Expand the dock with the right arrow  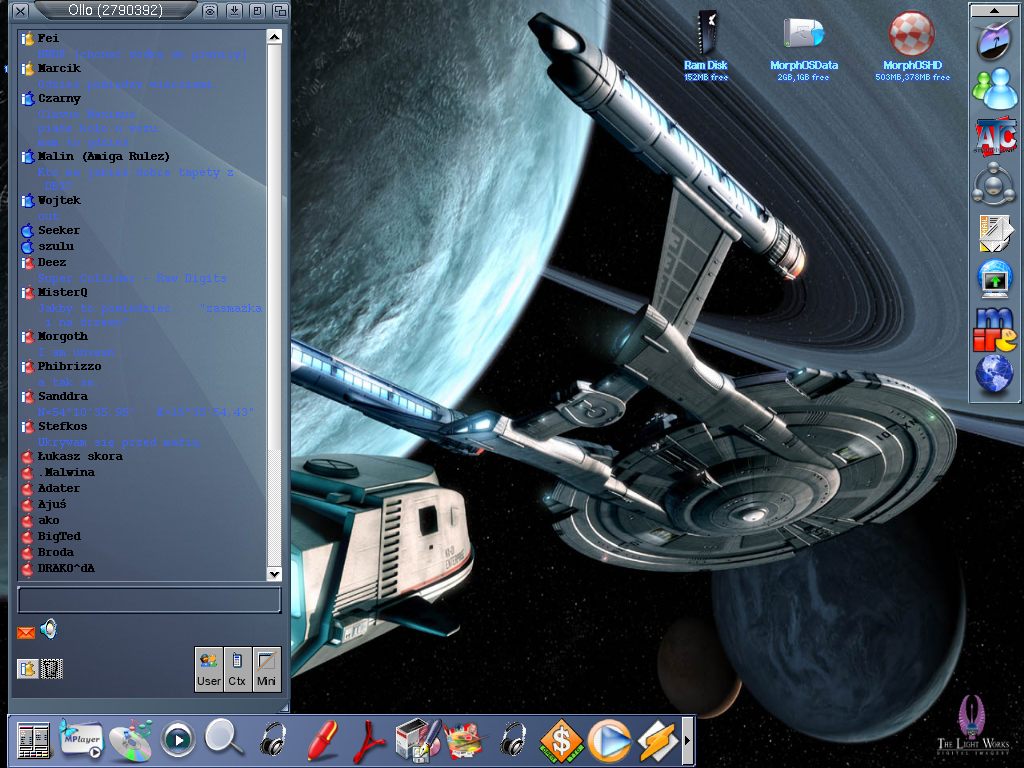[687, 741]
